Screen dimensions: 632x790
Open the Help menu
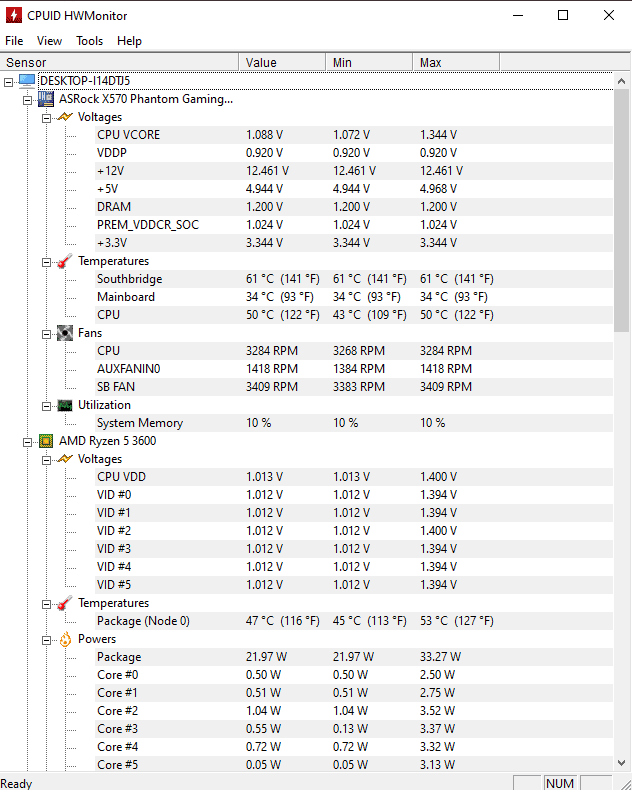pyautogui.click(x=129, y=41)
